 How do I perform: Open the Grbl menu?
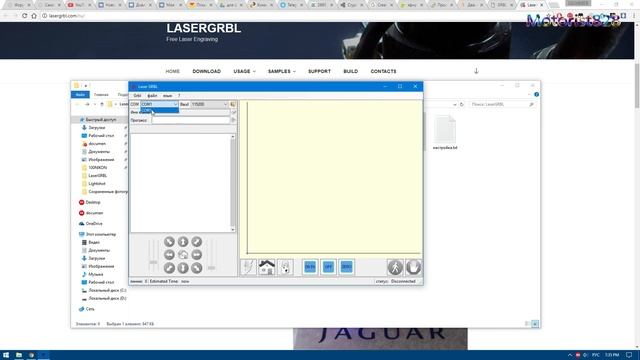(137, 96)
